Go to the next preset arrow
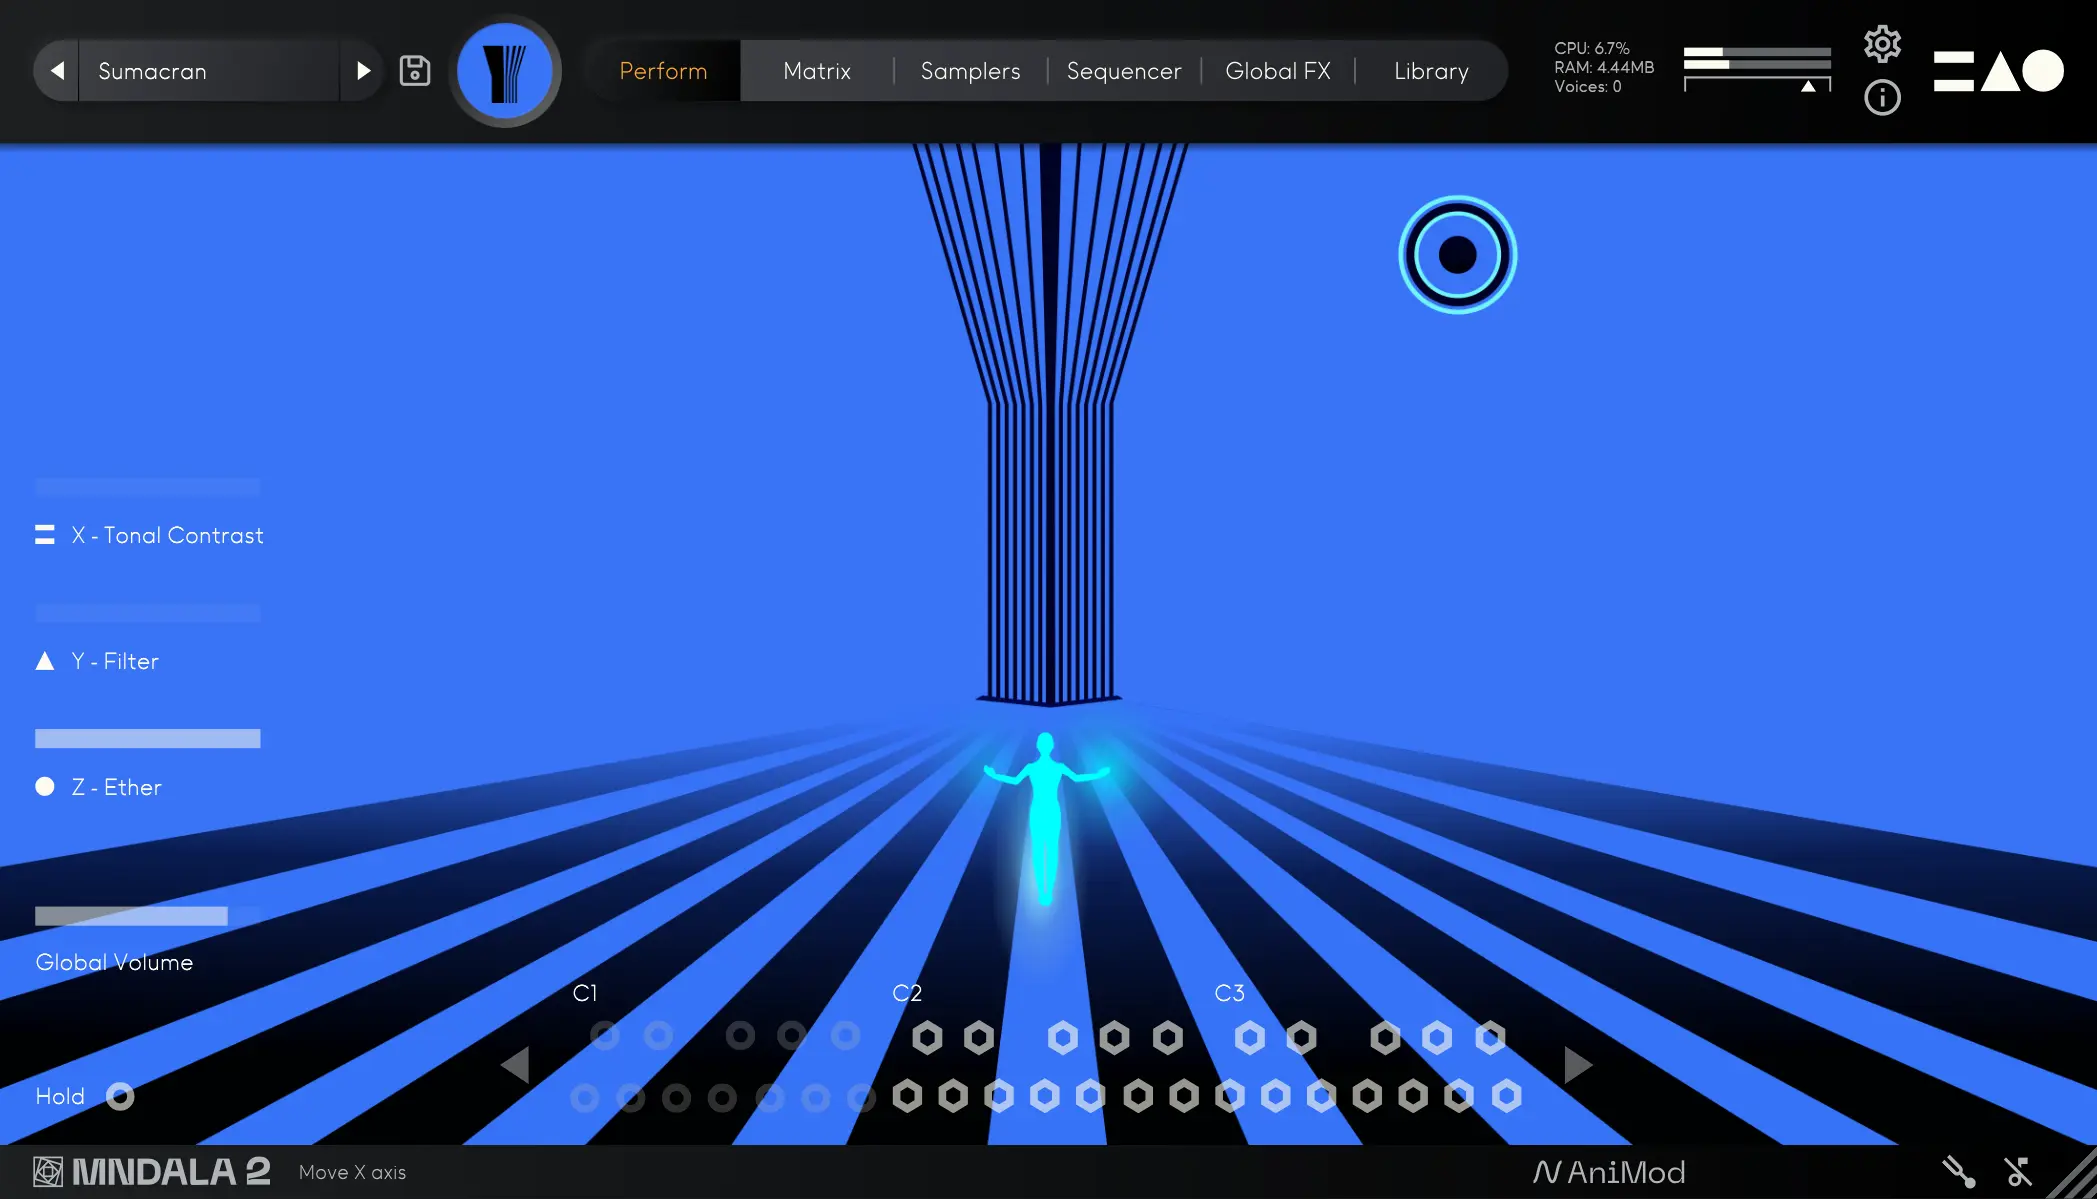 (363, 71)
